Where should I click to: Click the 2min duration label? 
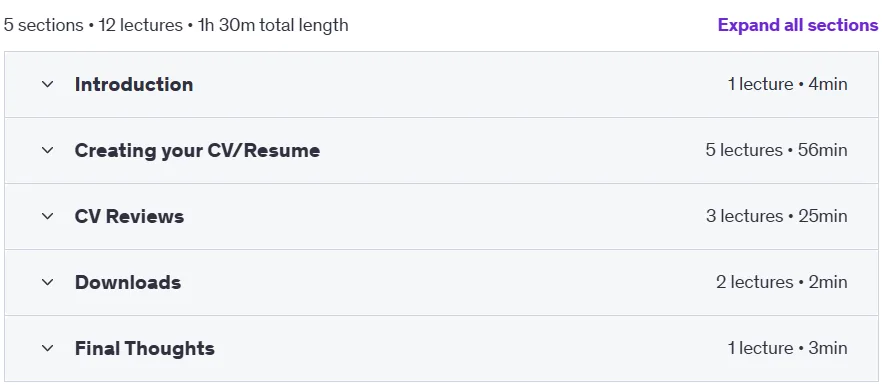(828, 282)
